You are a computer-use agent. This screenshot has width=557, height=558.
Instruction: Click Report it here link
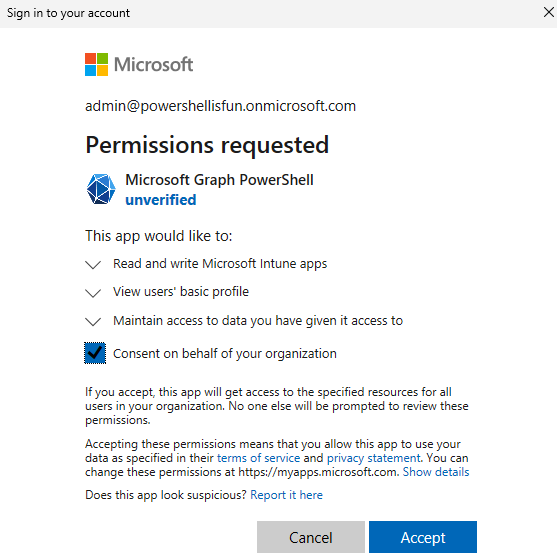coord(286,495)
